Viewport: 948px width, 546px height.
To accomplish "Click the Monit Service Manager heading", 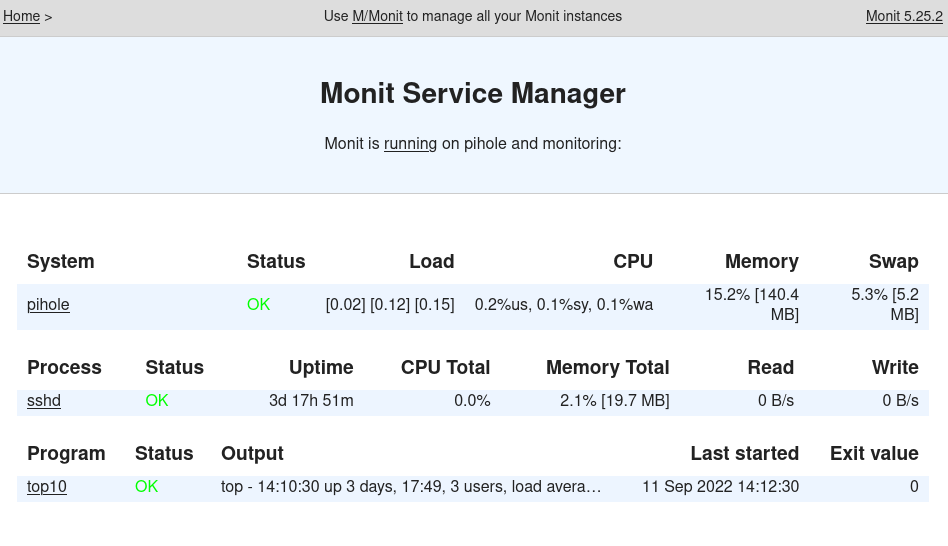I will [x=473, y=94].
